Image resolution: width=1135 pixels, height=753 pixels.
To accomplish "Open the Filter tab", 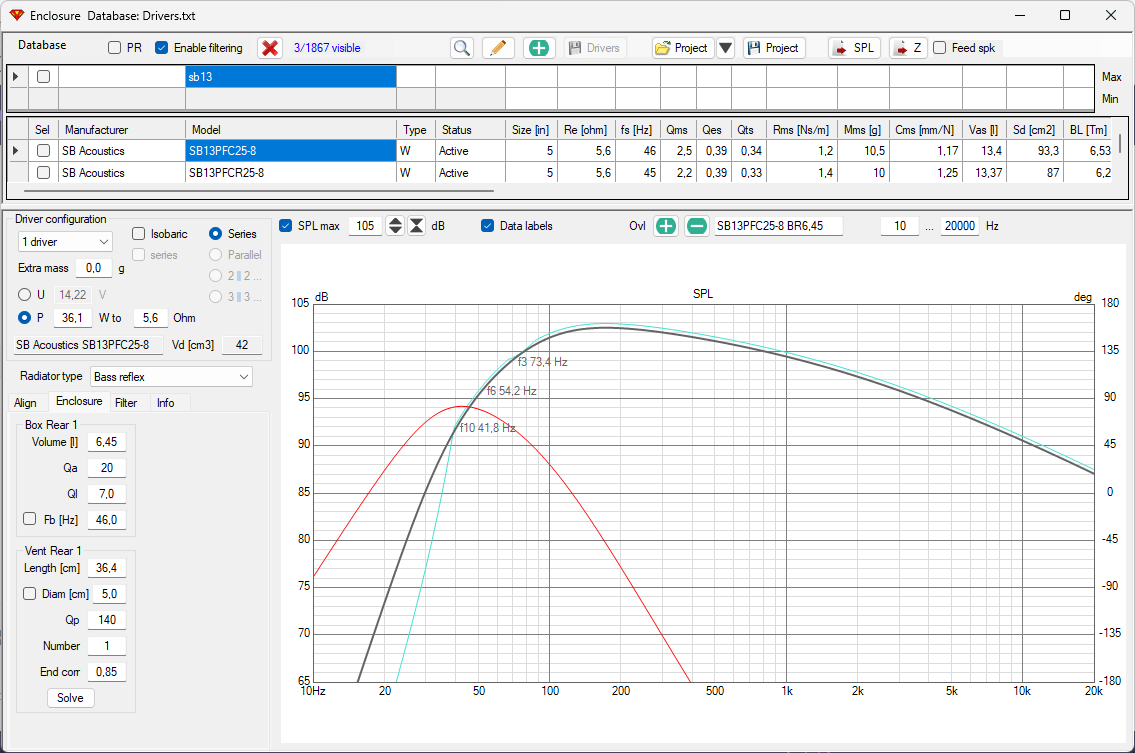I will [x=126, y=403].
